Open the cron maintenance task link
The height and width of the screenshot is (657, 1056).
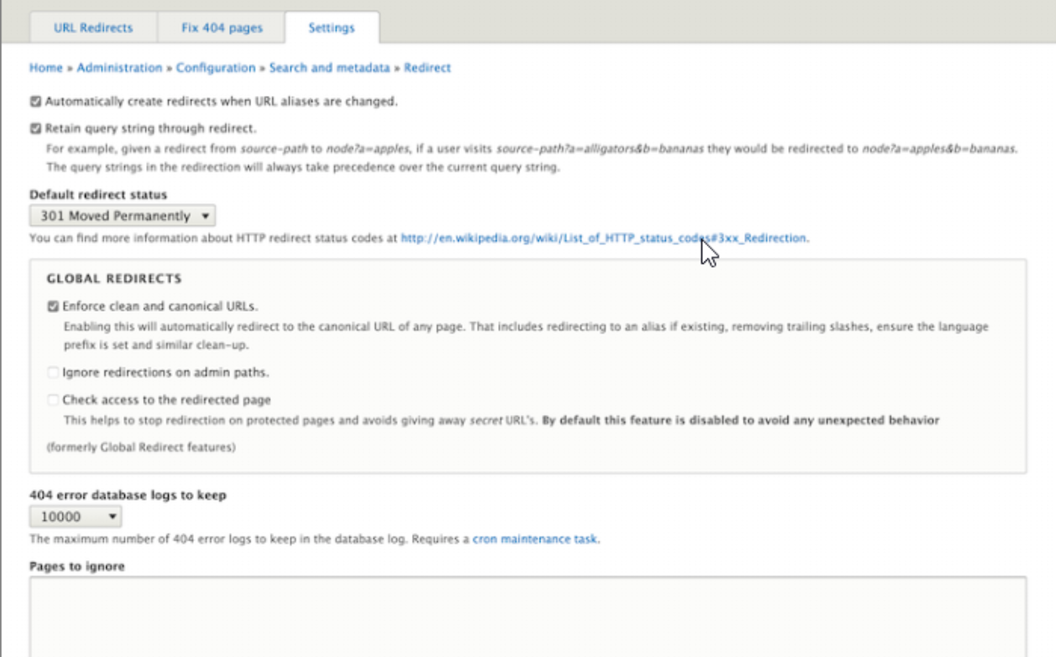(535, 538)
